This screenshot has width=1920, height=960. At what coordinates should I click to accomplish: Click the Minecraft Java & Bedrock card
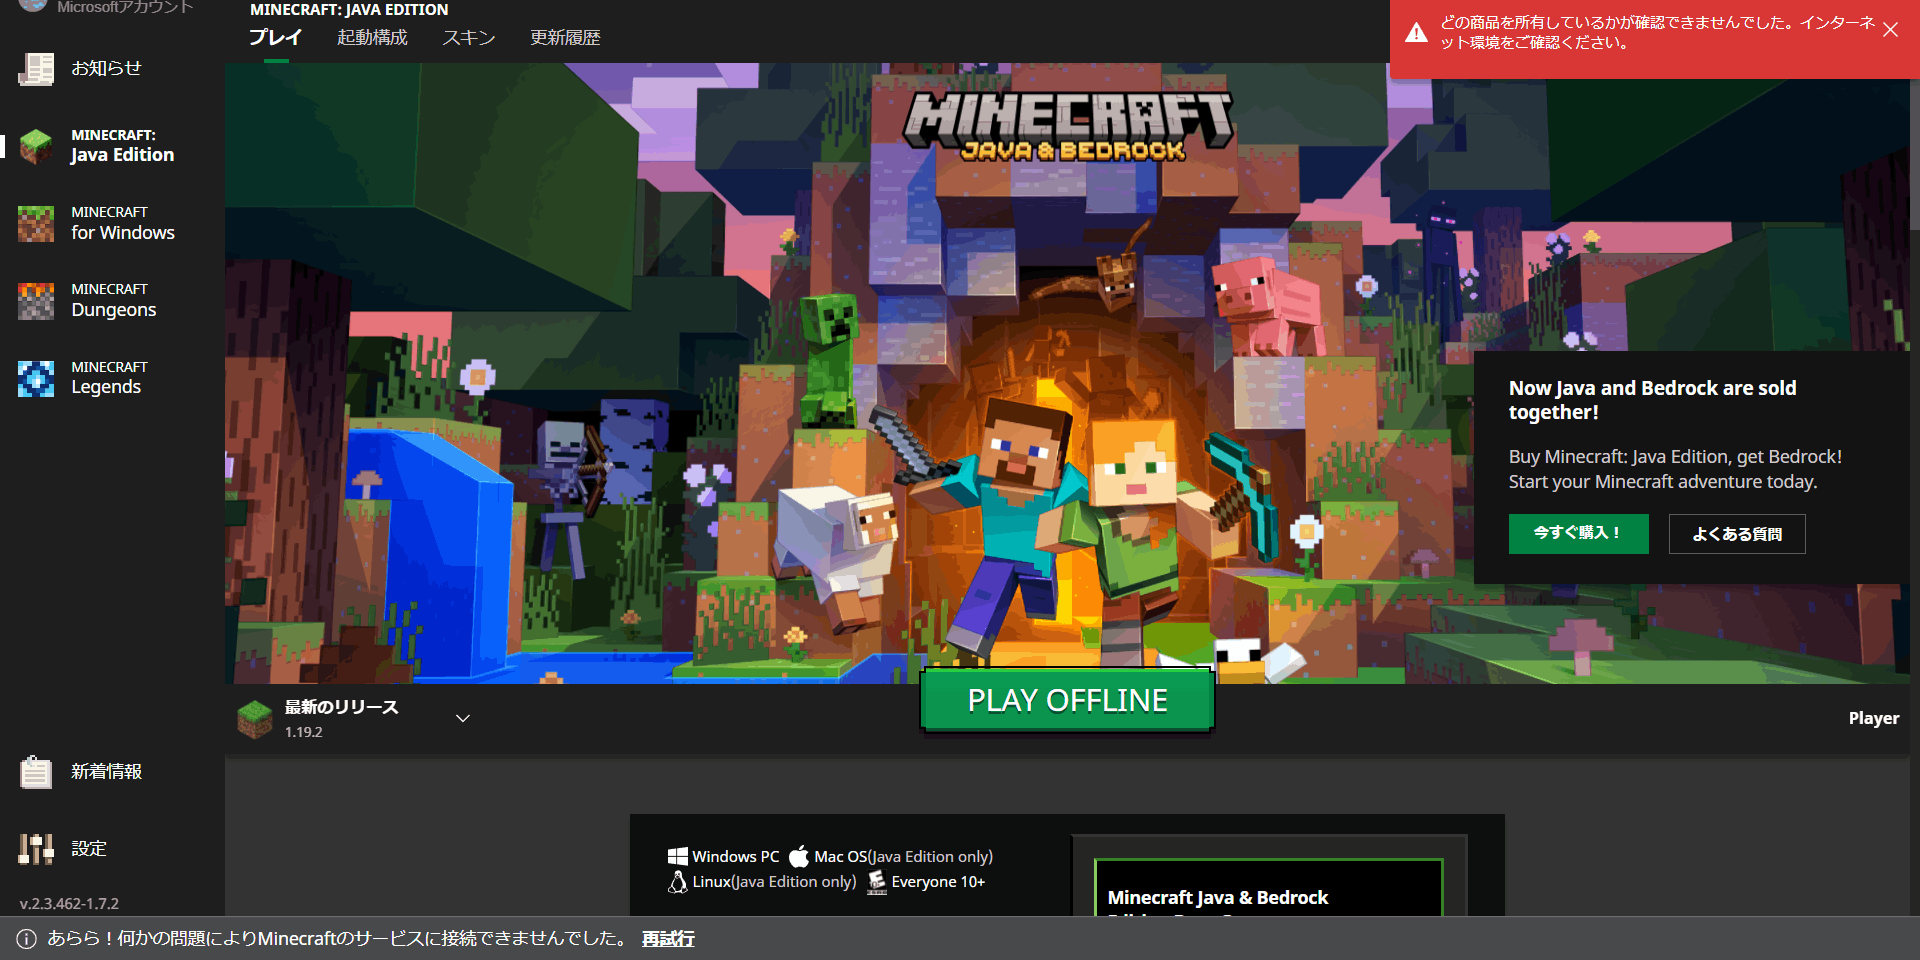tap(1268, 888)
